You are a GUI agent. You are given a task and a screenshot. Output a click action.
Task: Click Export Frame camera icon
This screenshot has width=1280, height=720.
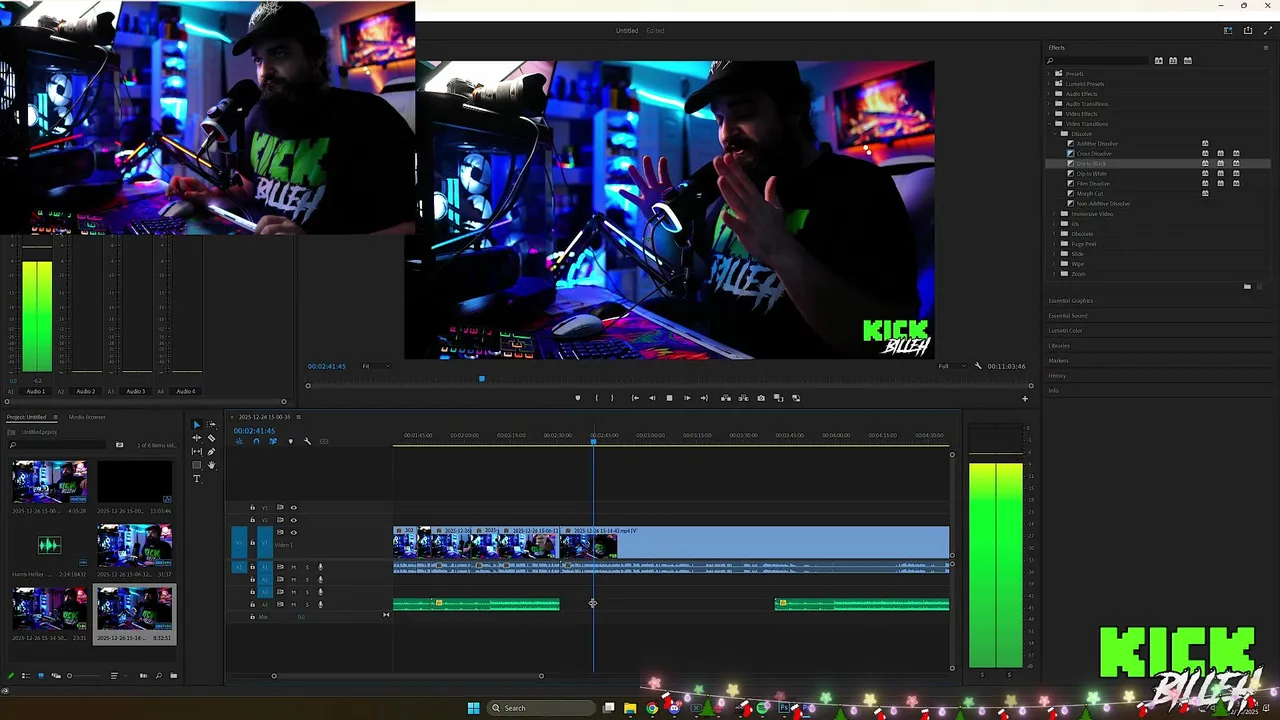tap(761, 398)
